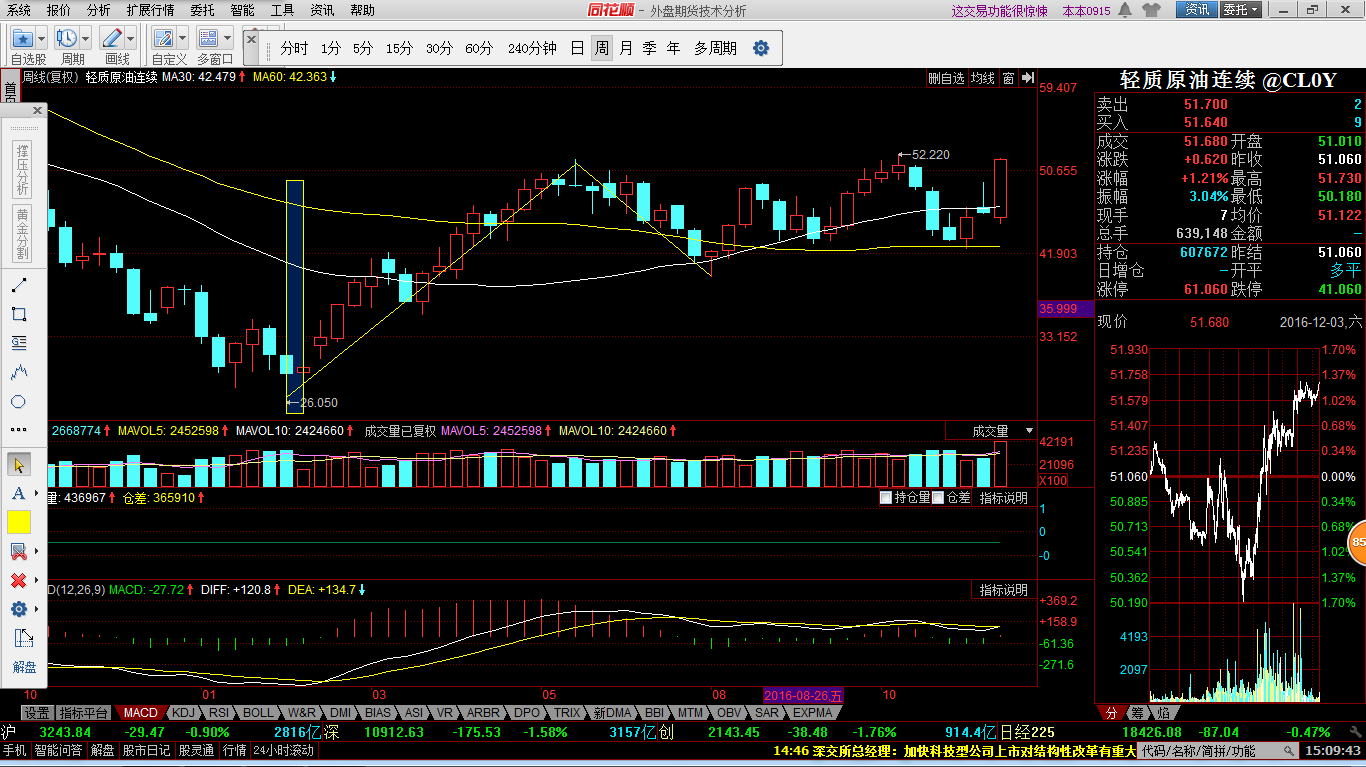Expand the 画线 dropdown arrow
The width and height of the screenshot is (1366, 767).
[131, 39]
